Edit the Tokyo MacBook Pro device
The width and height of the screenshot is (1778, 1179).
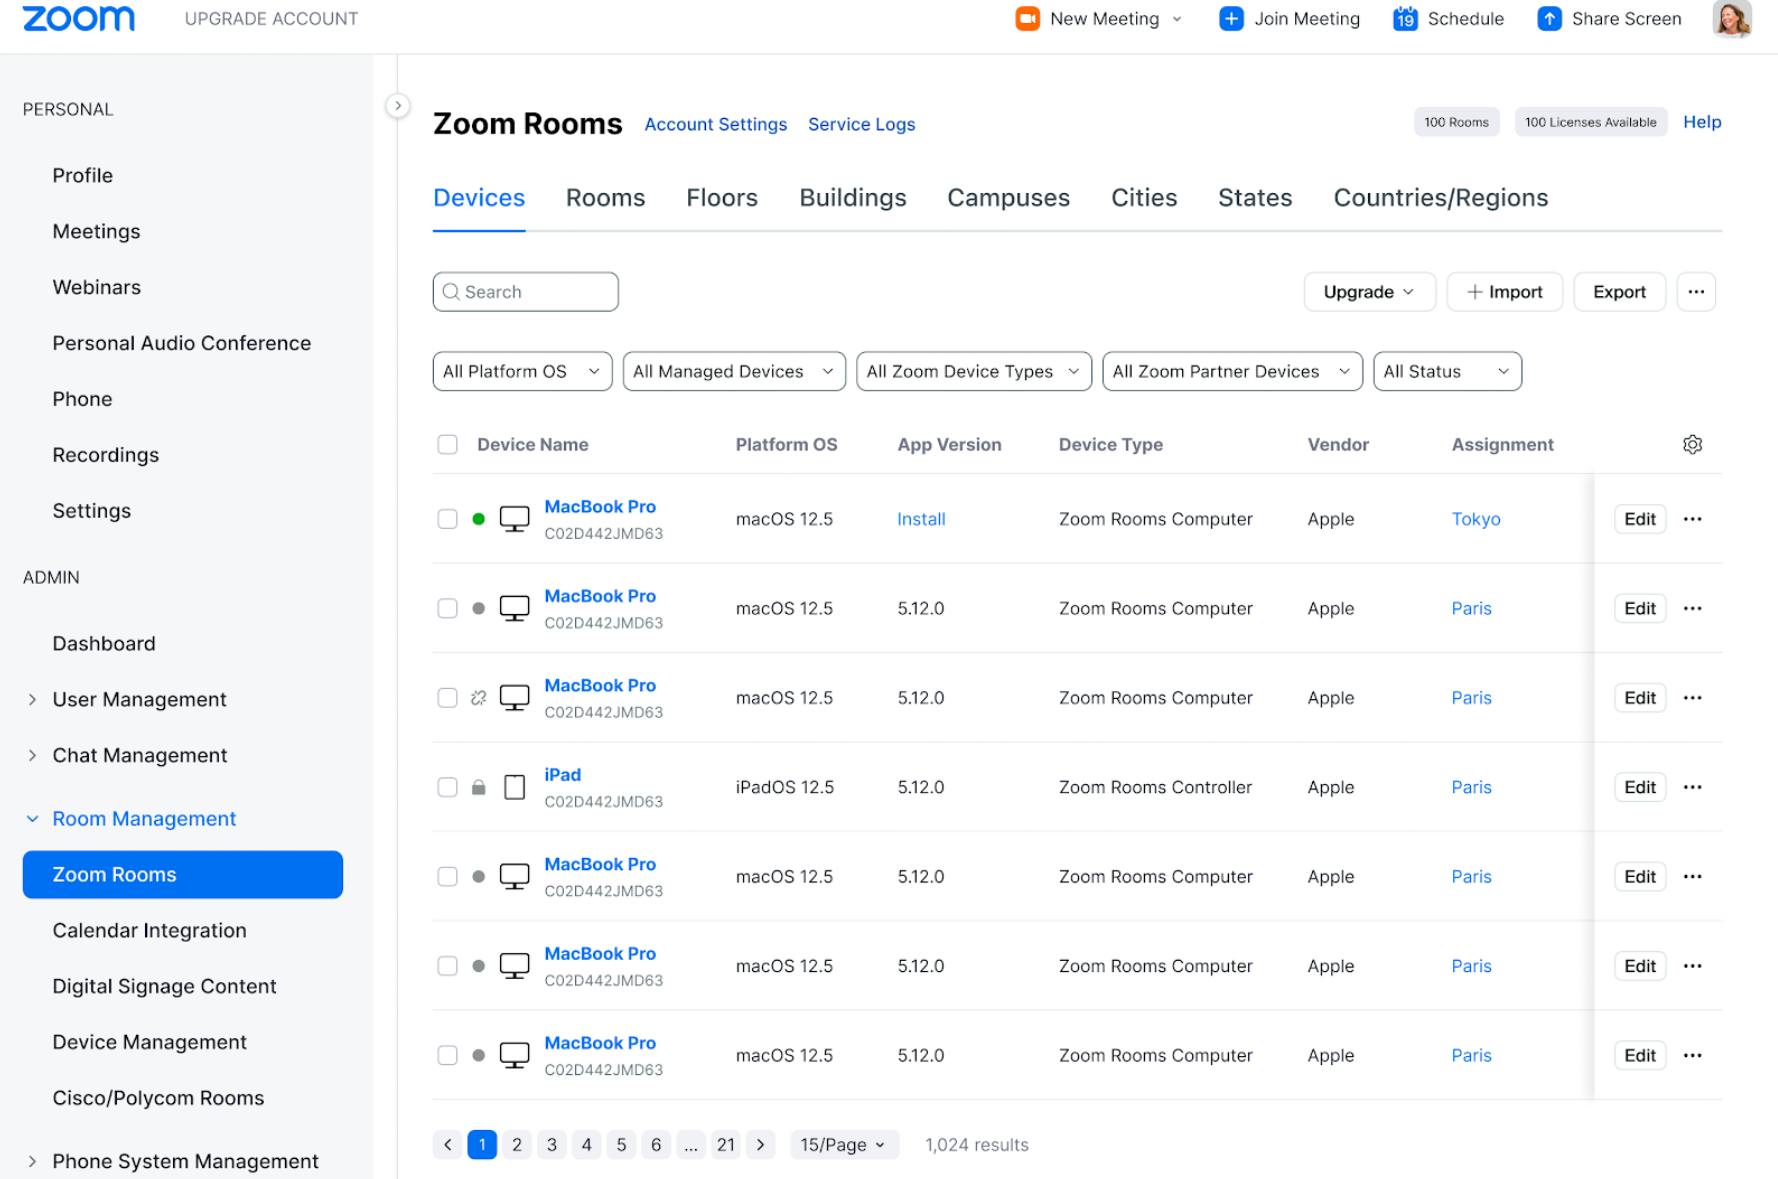1640,519
